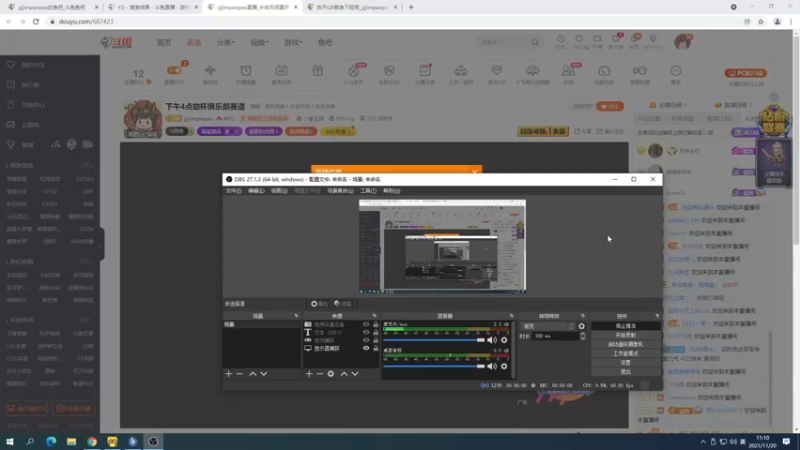Image resolution: width=800 pixels, height=450 pixels.
Task: Open Microsoft Edge from Windows taskbar
Action: (51, 441)
